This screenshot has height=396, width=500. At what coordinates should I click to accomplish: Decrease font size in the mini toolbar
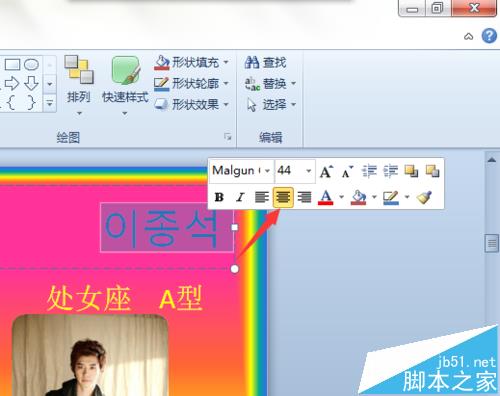(x=347, y=171)
